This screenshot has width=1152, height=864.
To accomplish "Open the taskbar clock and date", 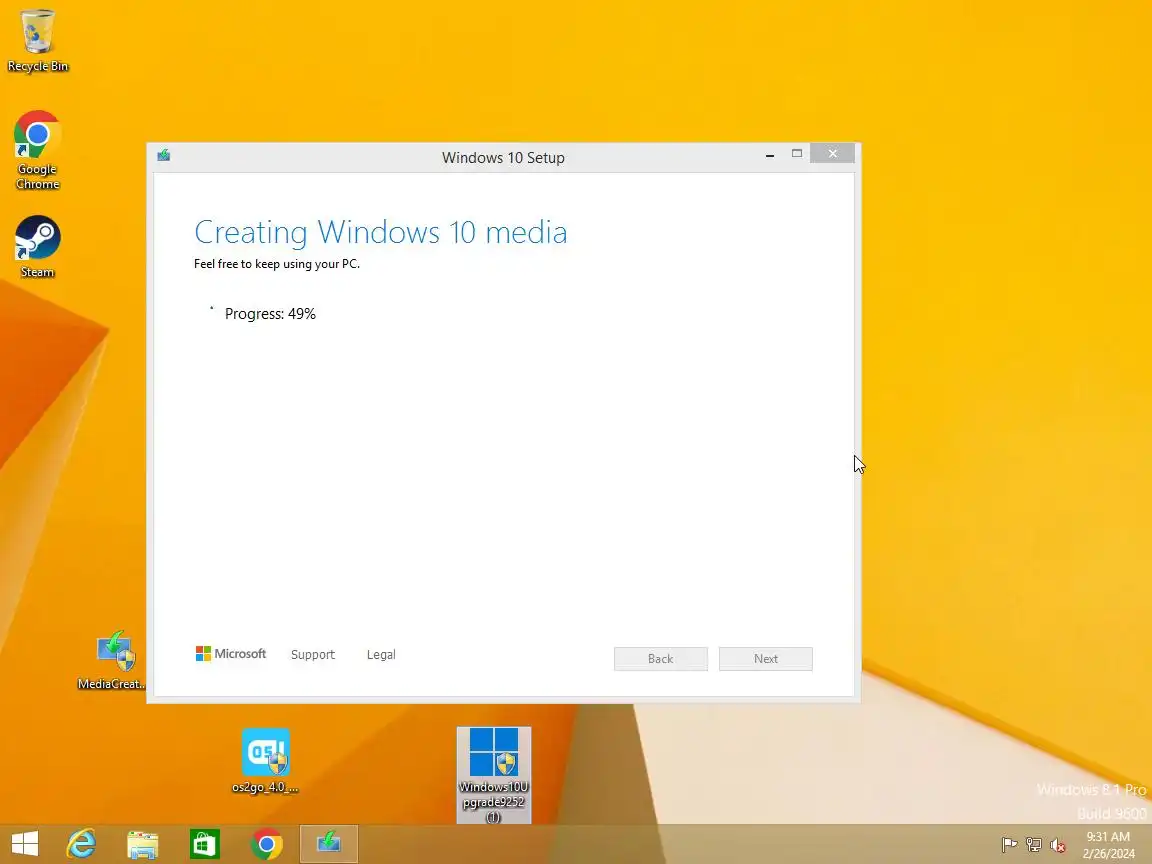I will click(x=1108, y=845).
